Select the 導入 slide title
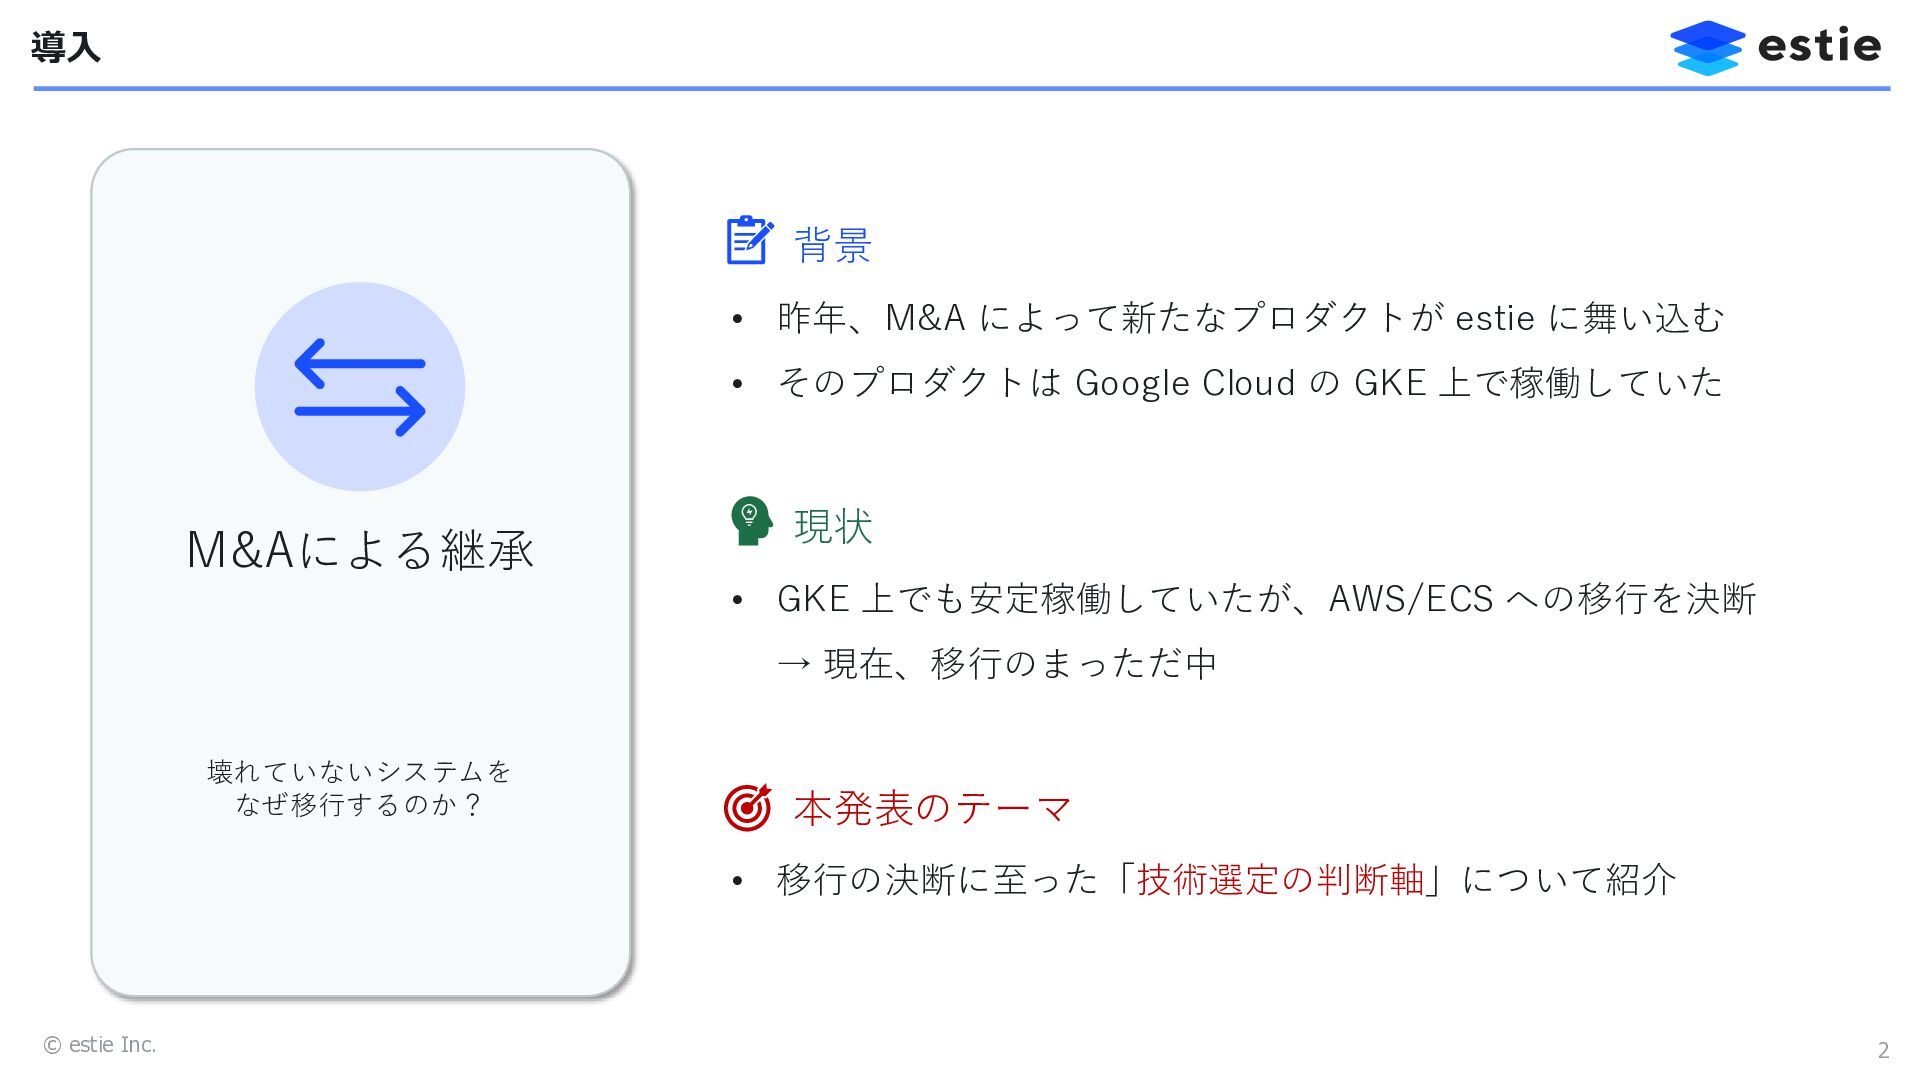This screenshot has width=1920, height=1080. pyautogui.click(x=66, y=47)
